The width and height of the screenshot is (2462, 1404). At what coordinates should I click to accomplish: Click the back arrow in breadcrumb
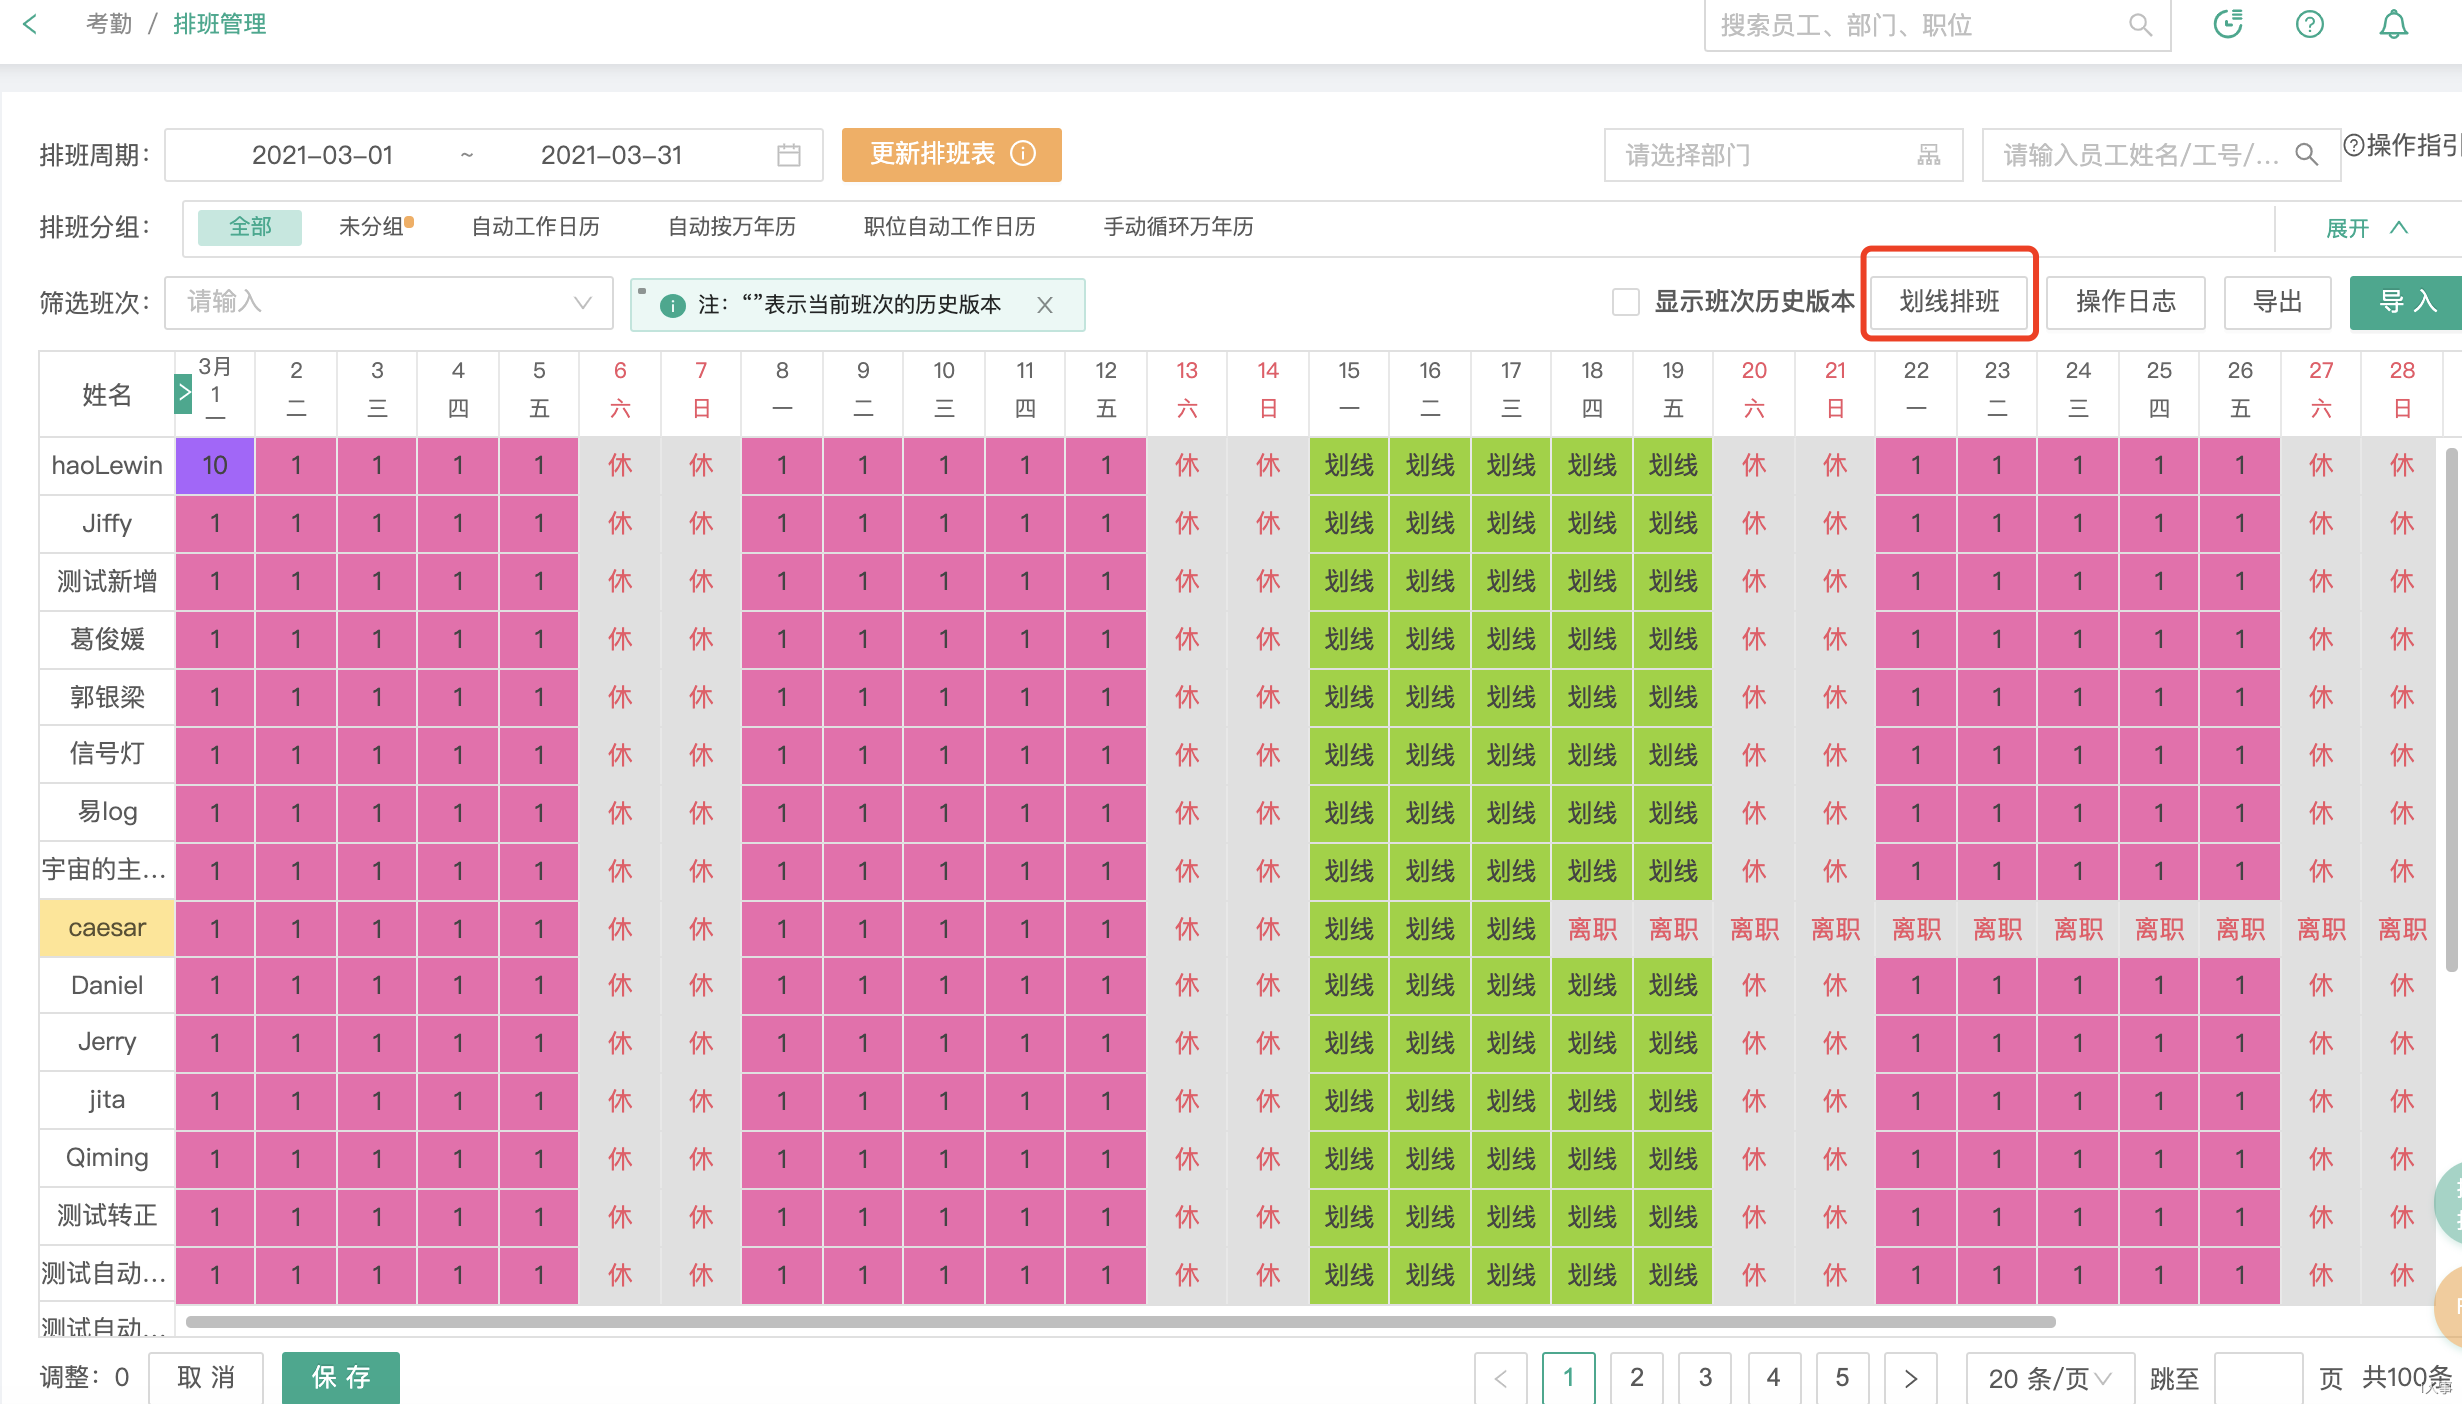point(30,24)
